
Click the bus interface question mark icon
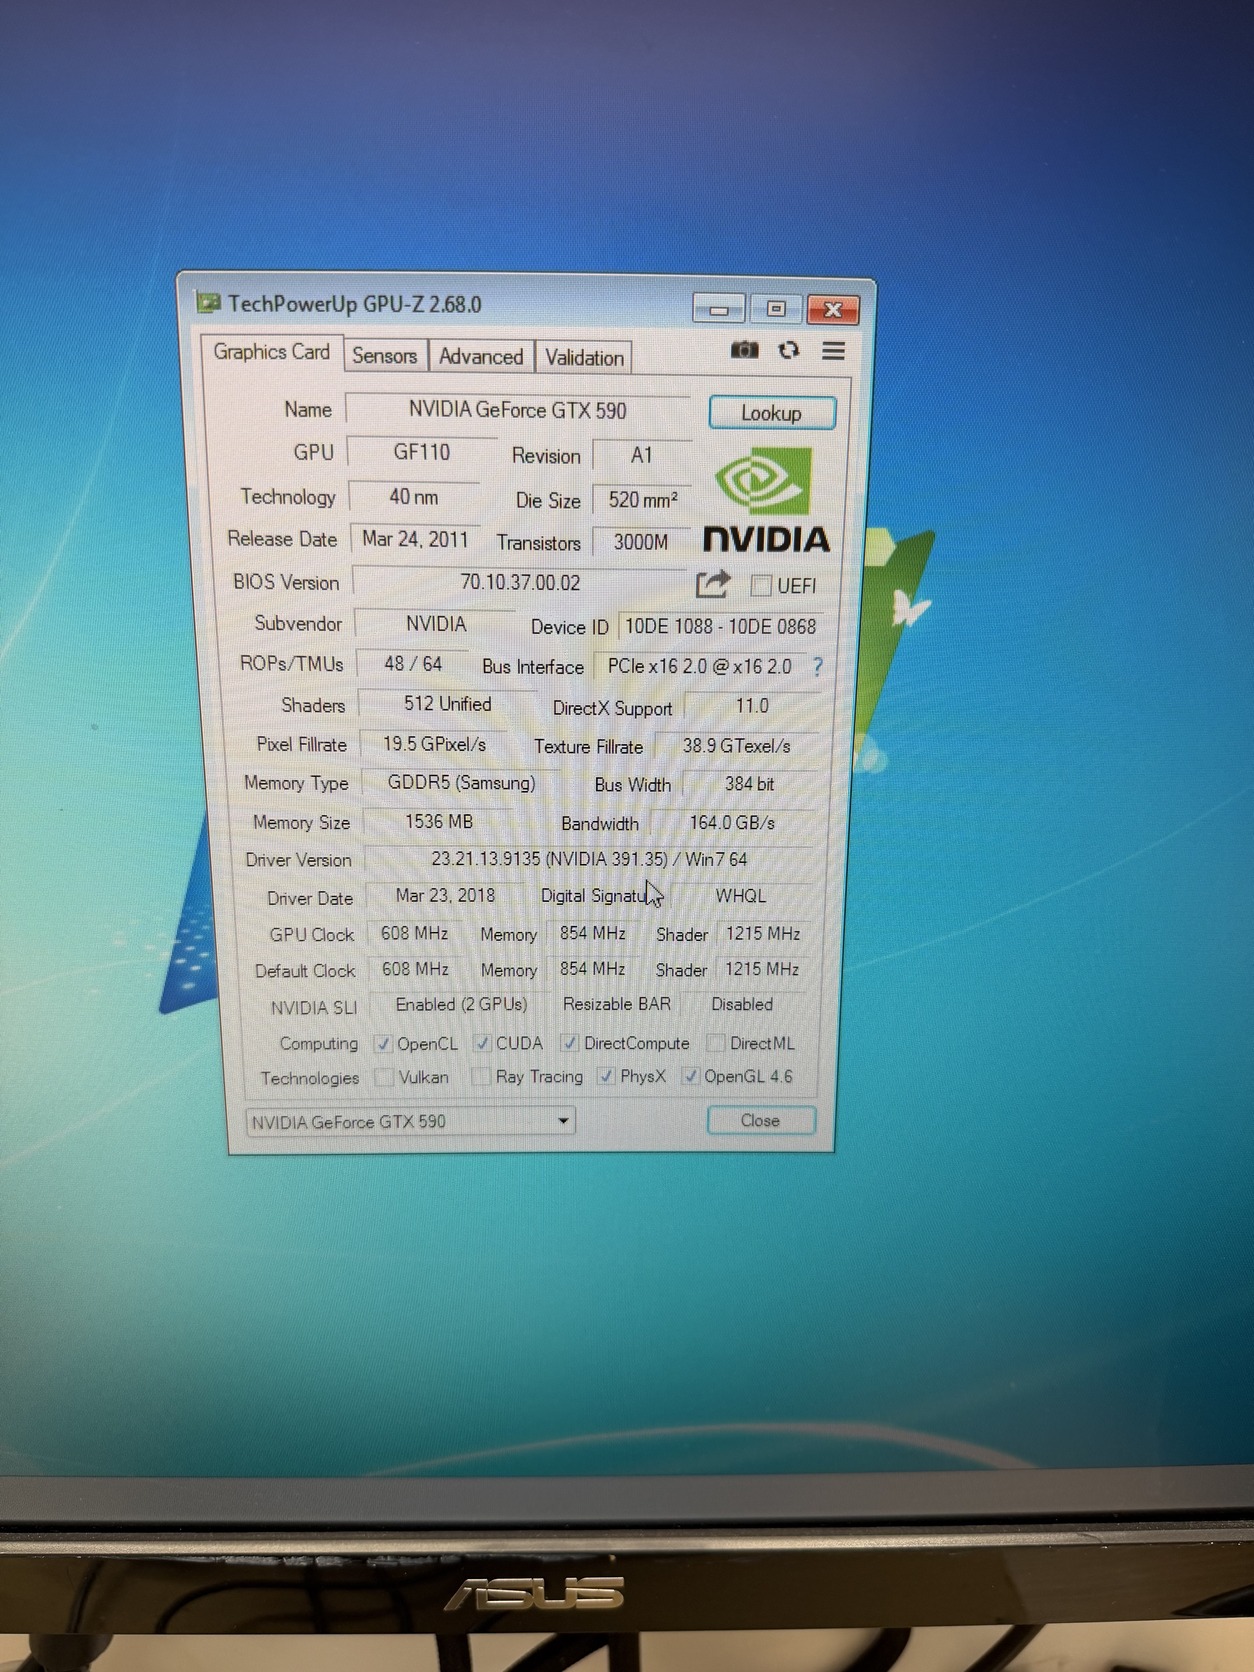coord(817,667)
